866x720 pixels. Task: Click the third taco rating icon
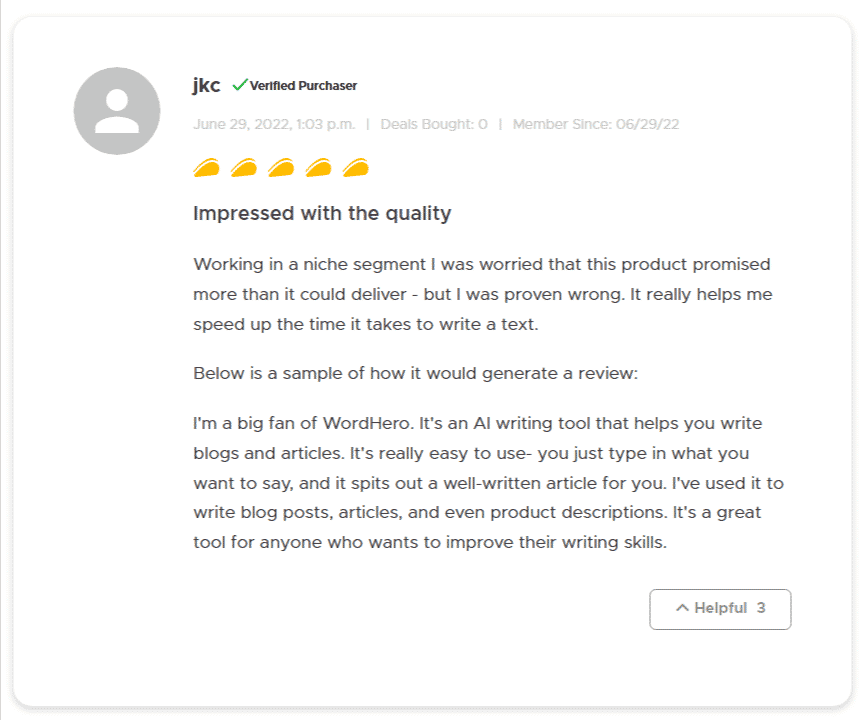click(281, 167)
